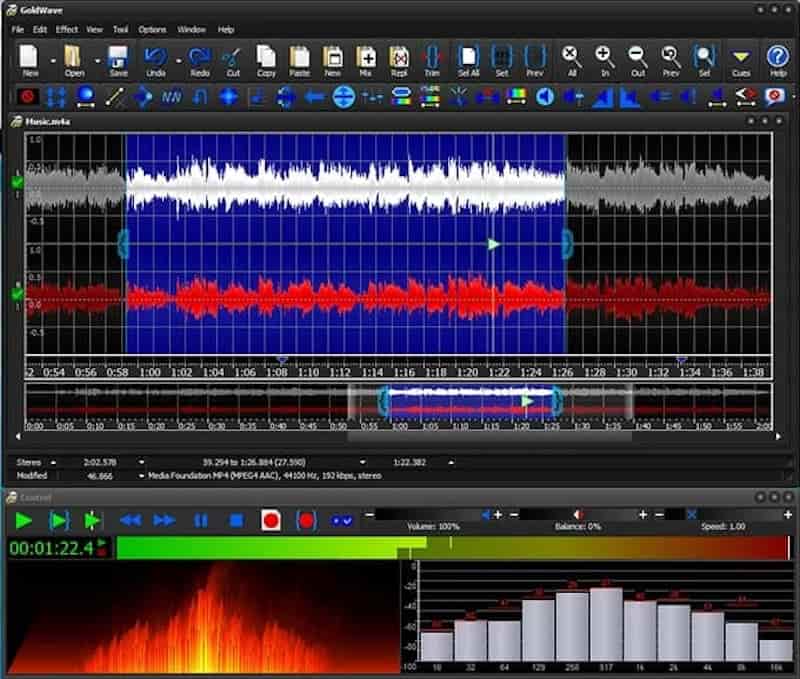Redo the last undone change

tap(199, 60)
